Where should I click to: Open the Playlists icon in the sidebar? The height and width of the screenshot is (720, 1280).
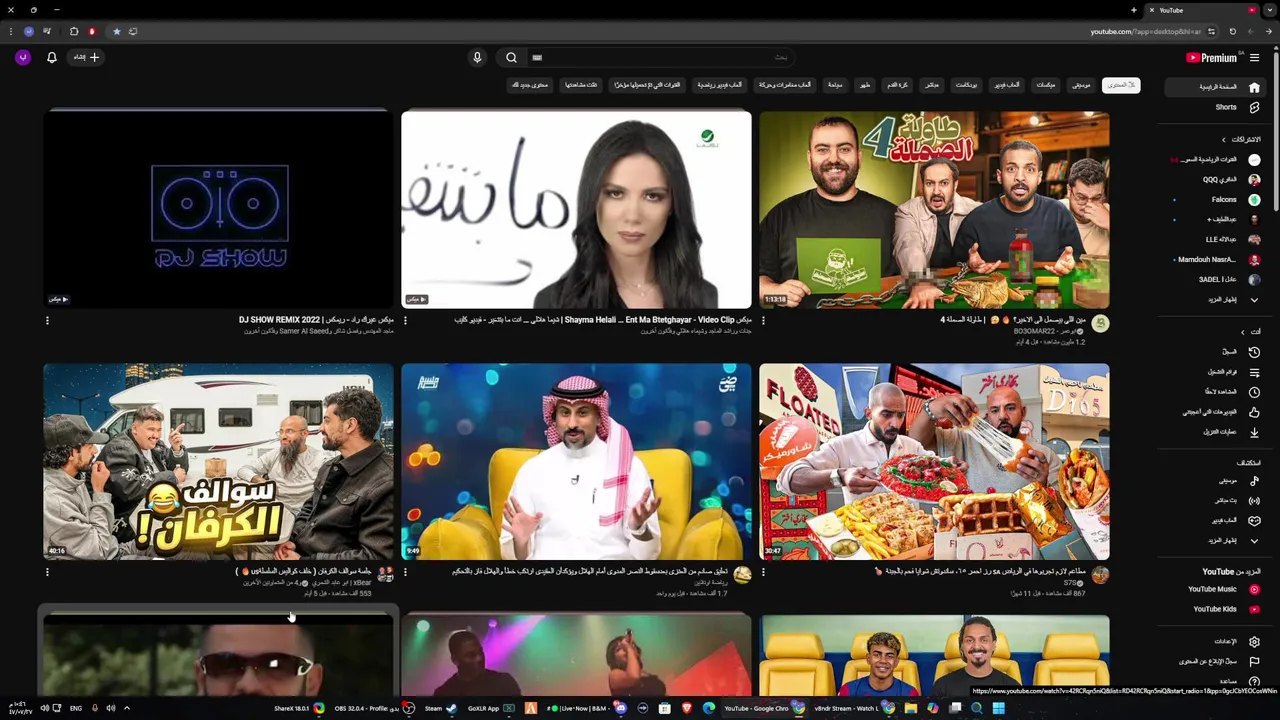click(x=1254, y=372)
